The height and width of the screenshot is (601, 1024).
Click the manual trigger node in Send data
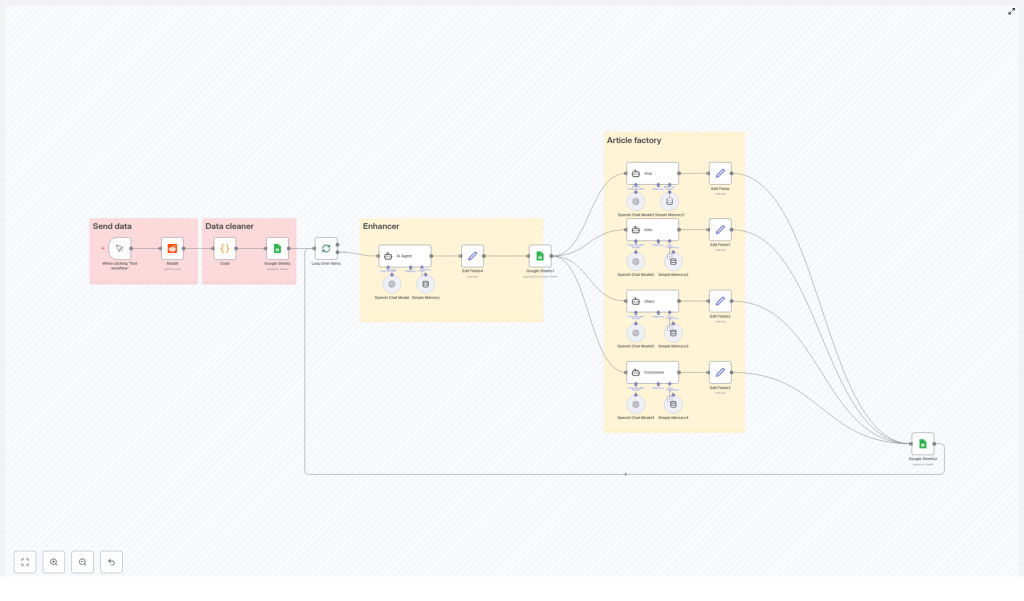(x=120, y=248)
